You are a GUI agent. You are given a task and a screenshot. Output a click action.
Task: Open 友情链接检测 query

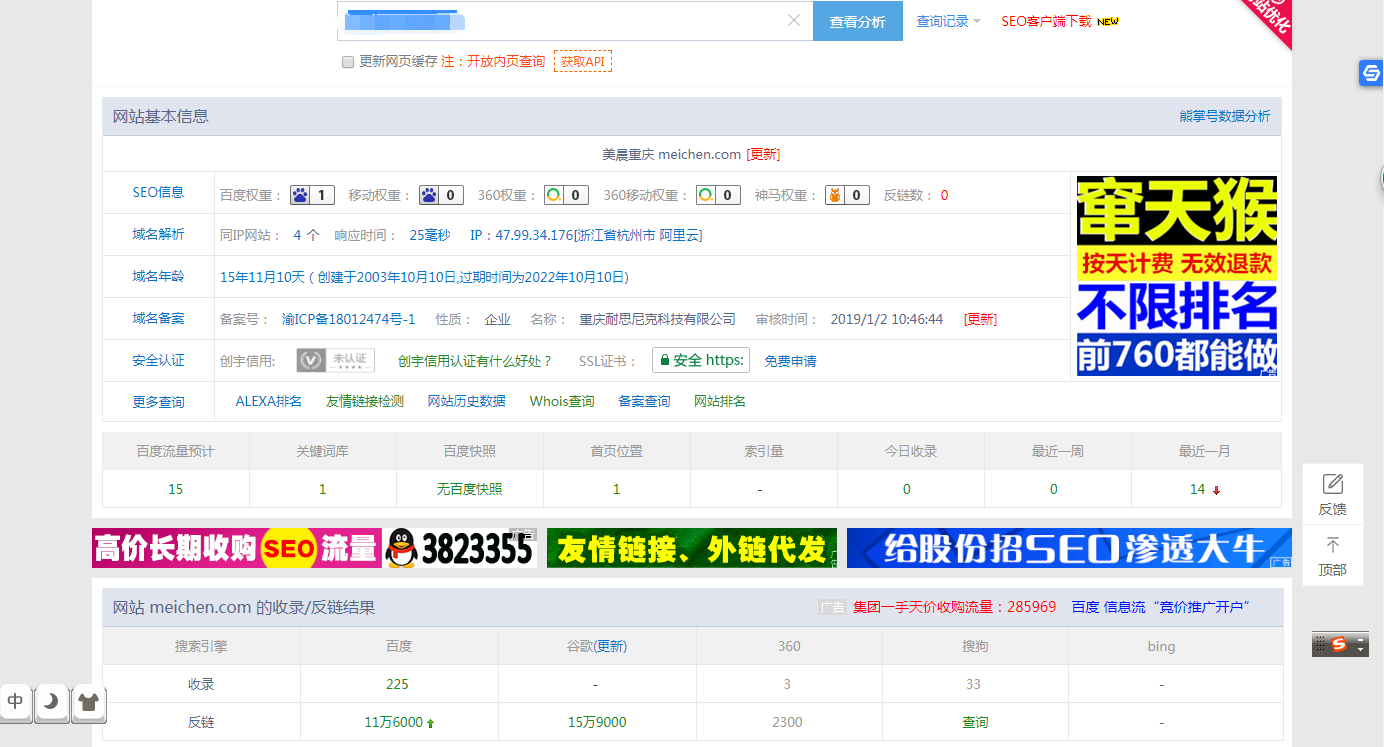pyautogui.click(x=365, y=401)
